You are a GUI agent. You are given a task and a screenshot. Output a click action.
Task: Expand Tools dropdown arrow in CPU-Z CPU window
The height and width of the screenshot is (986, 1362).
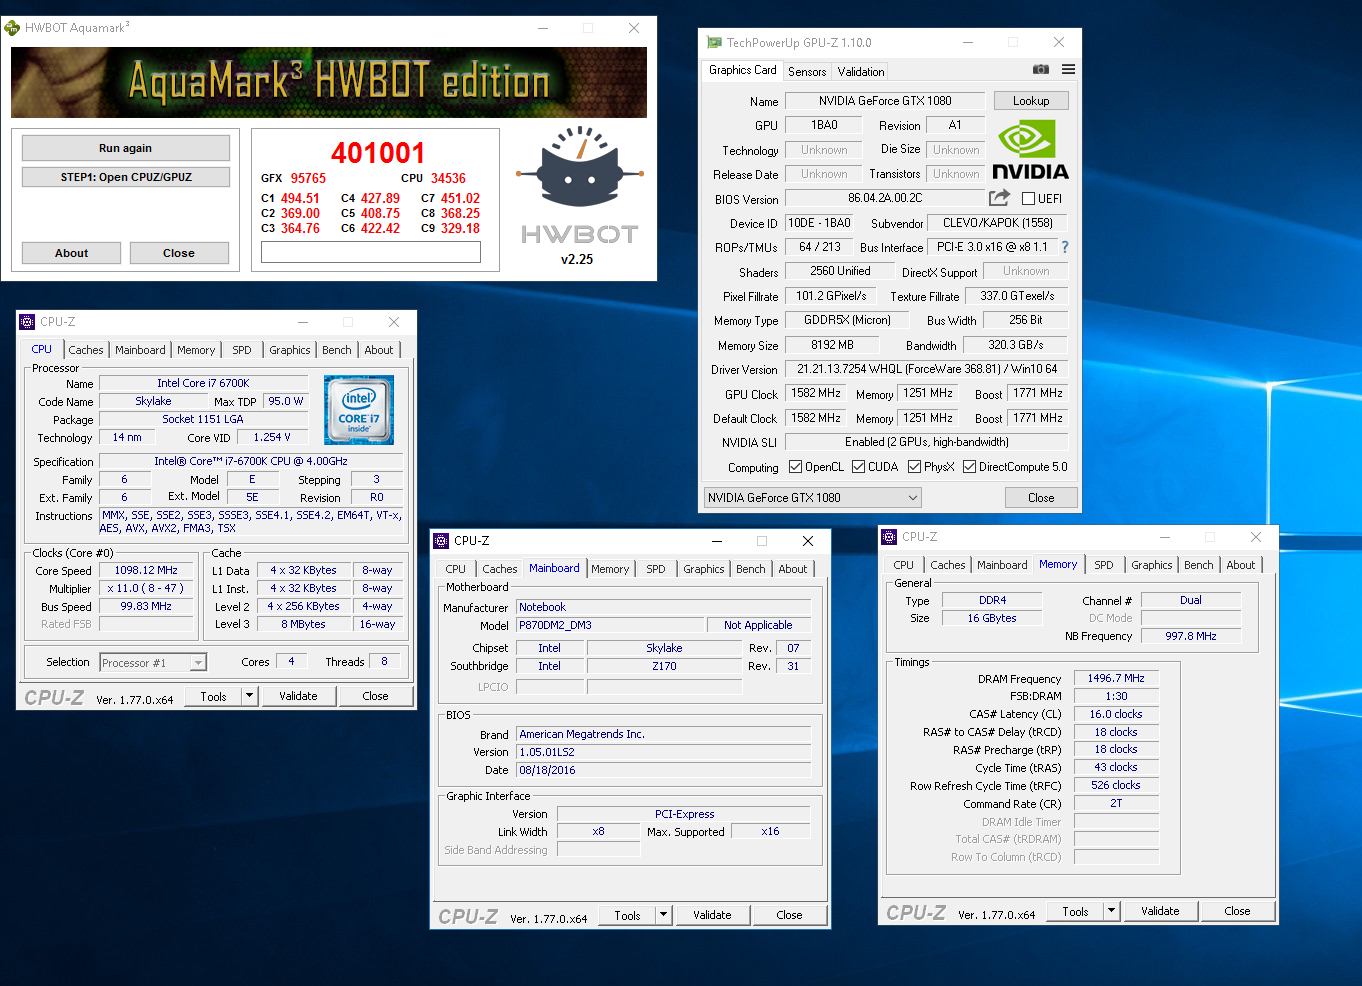(x=250, y=696)
